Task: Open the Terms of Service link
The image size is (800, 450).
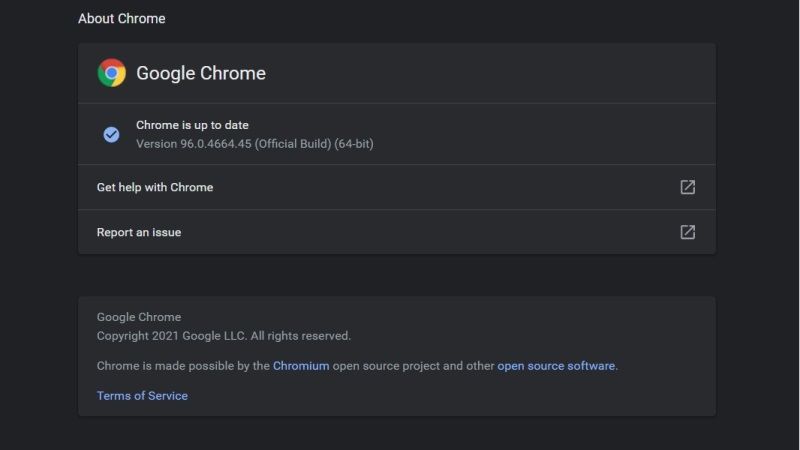Action: click(142, 395)
